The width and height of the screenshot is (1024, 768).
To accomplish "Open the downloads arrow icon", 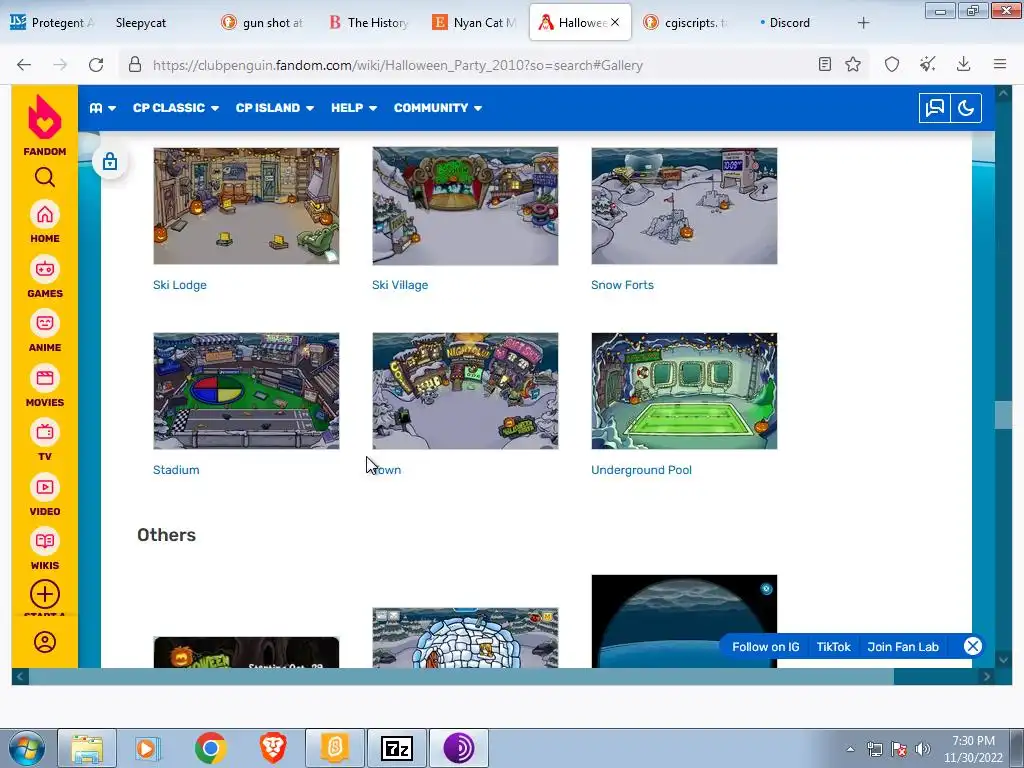I will [x=963, y=64].
